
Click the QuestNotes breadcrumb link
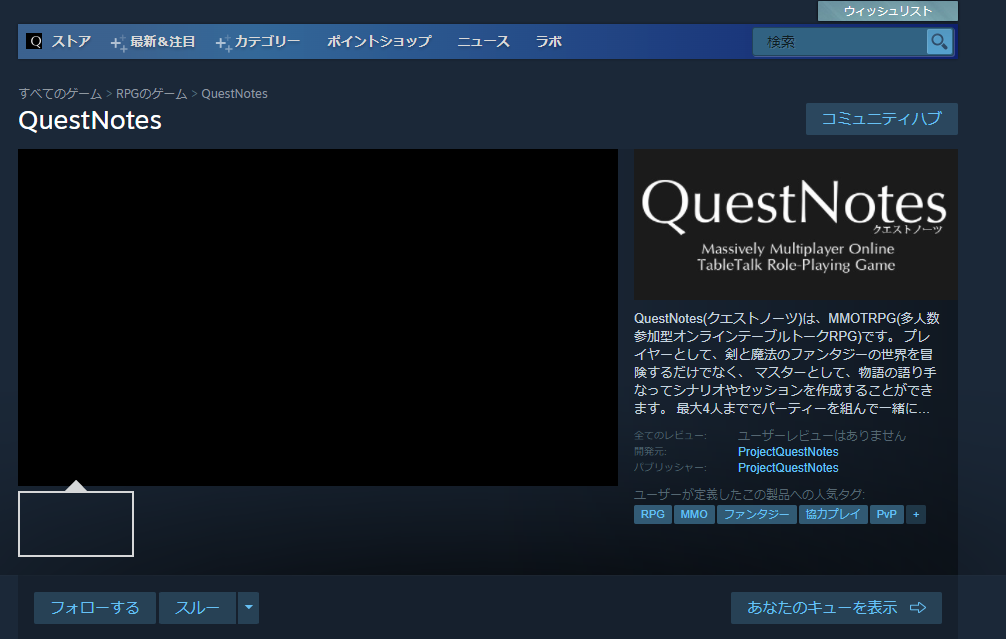click(234, 94)
